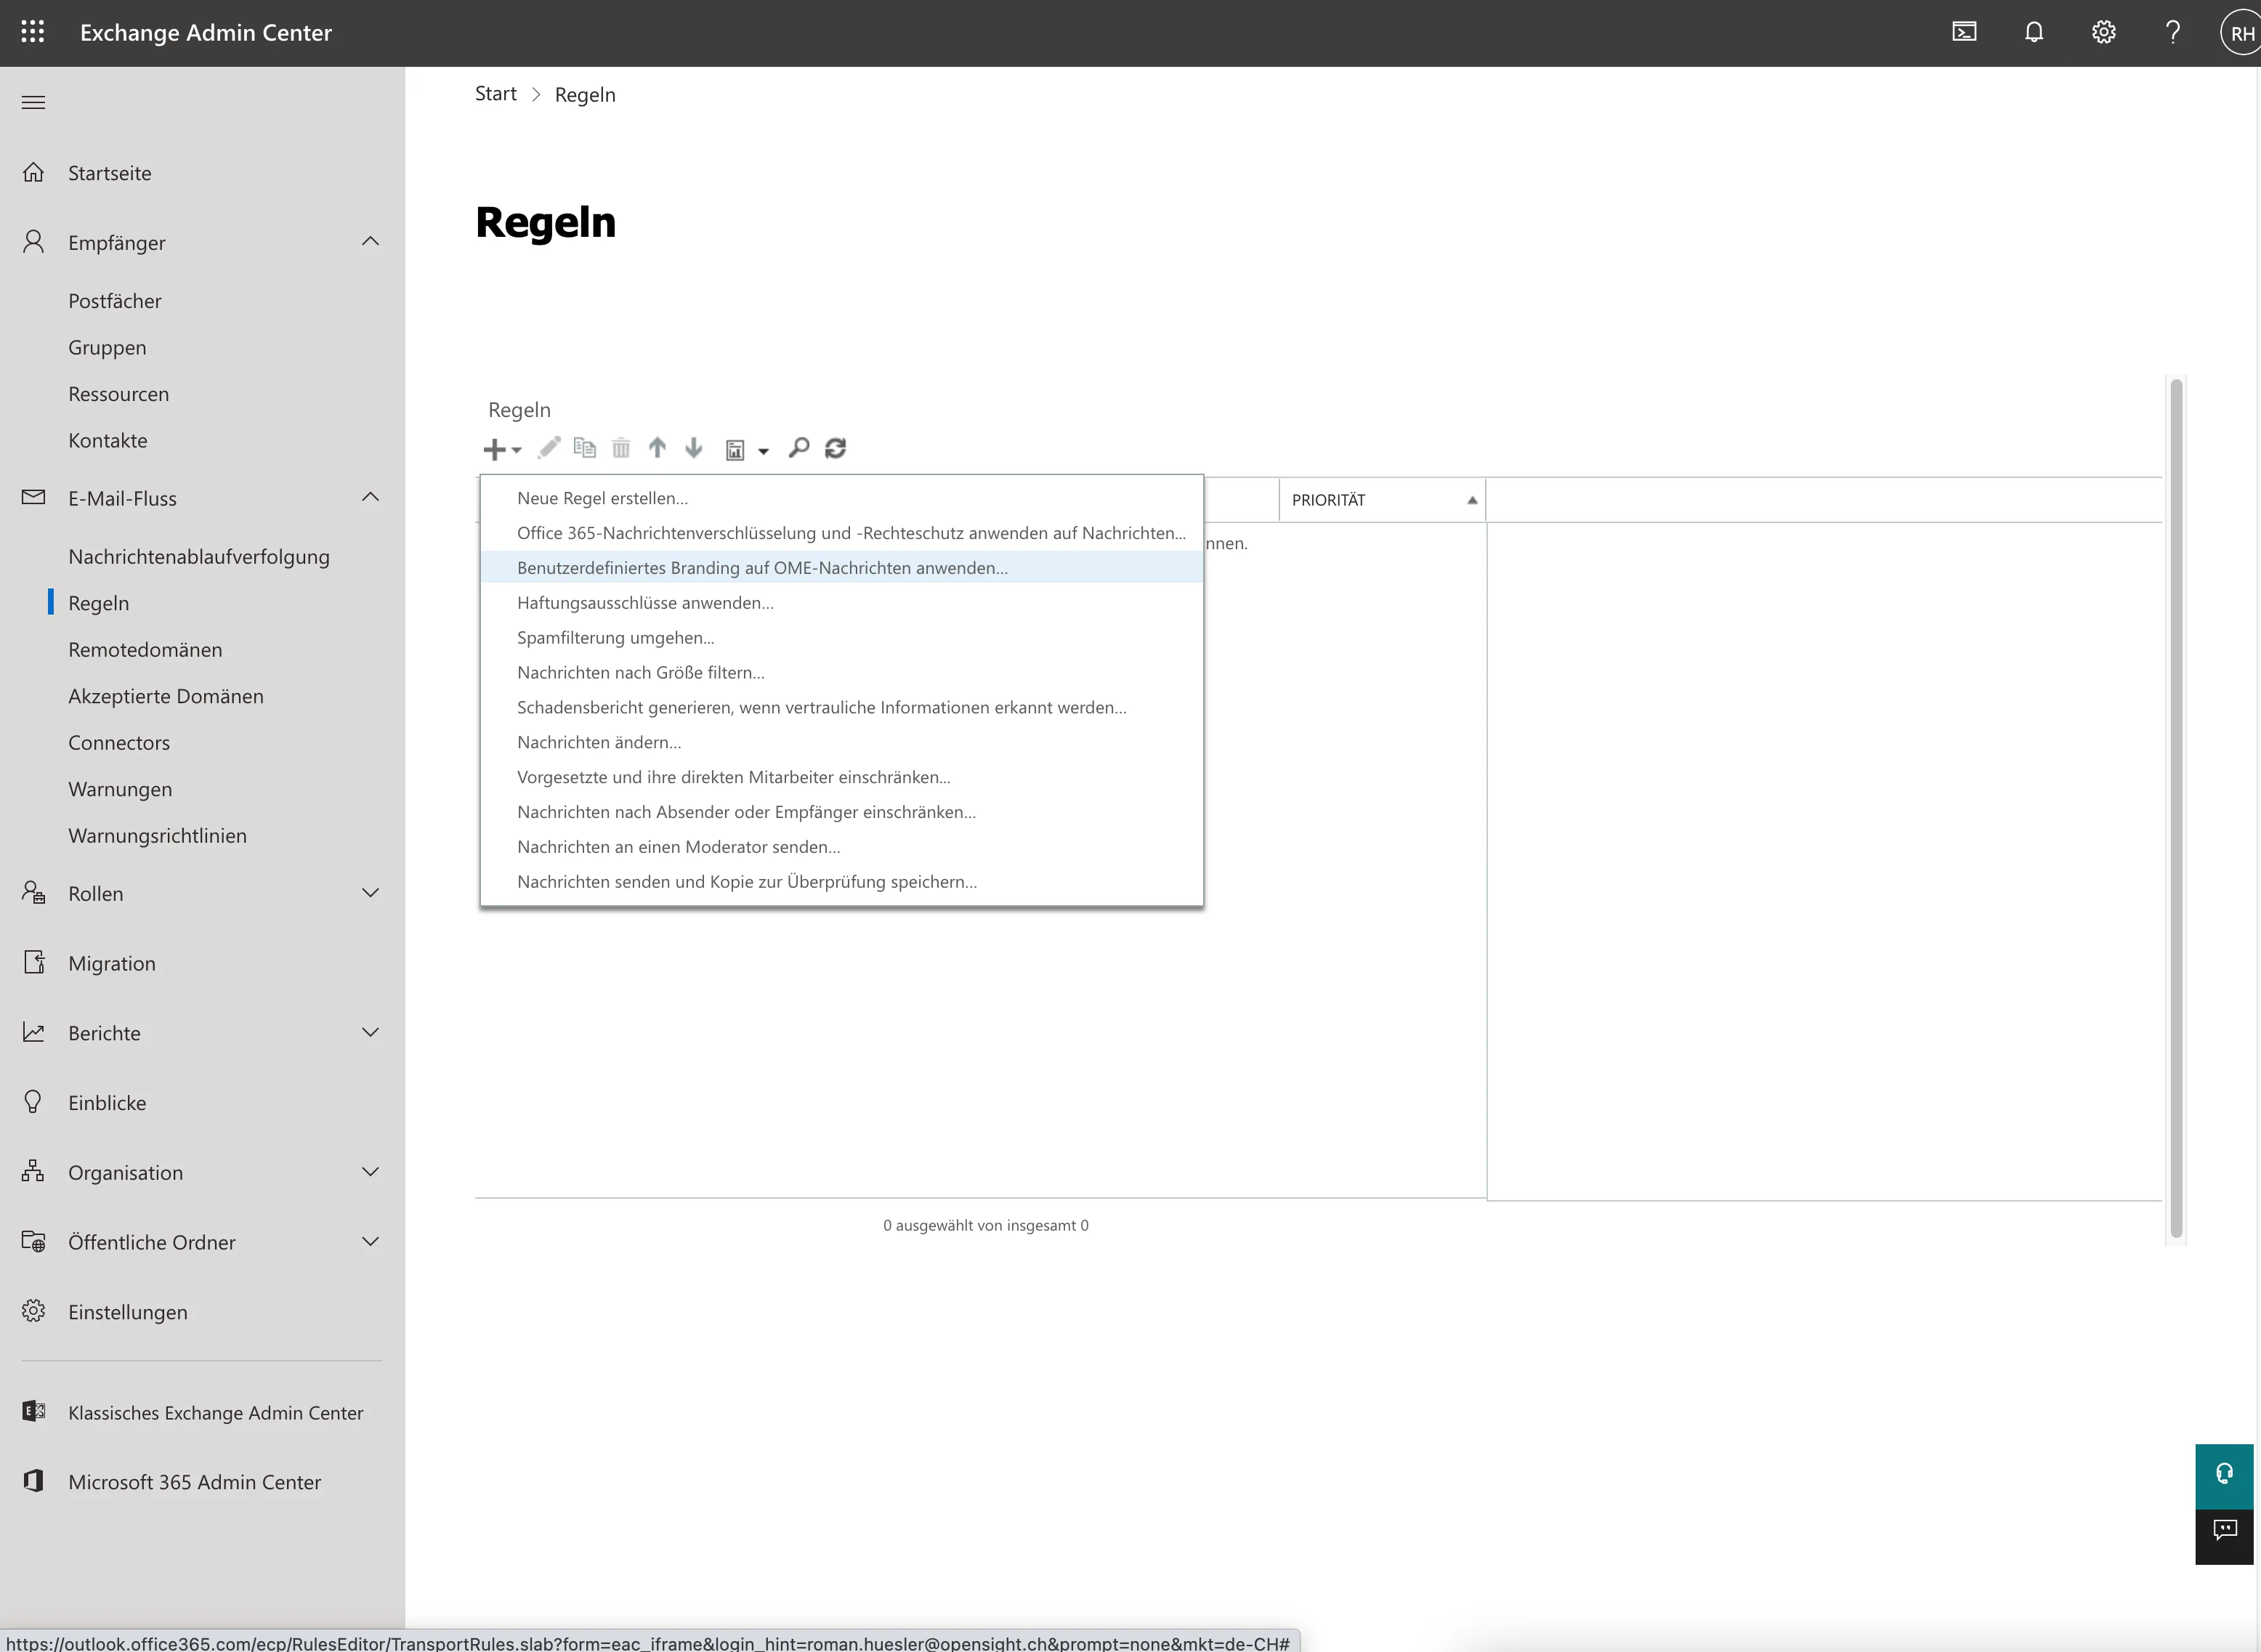Select 'Neue Regel erstellen...' menu entry

(602, 498)
